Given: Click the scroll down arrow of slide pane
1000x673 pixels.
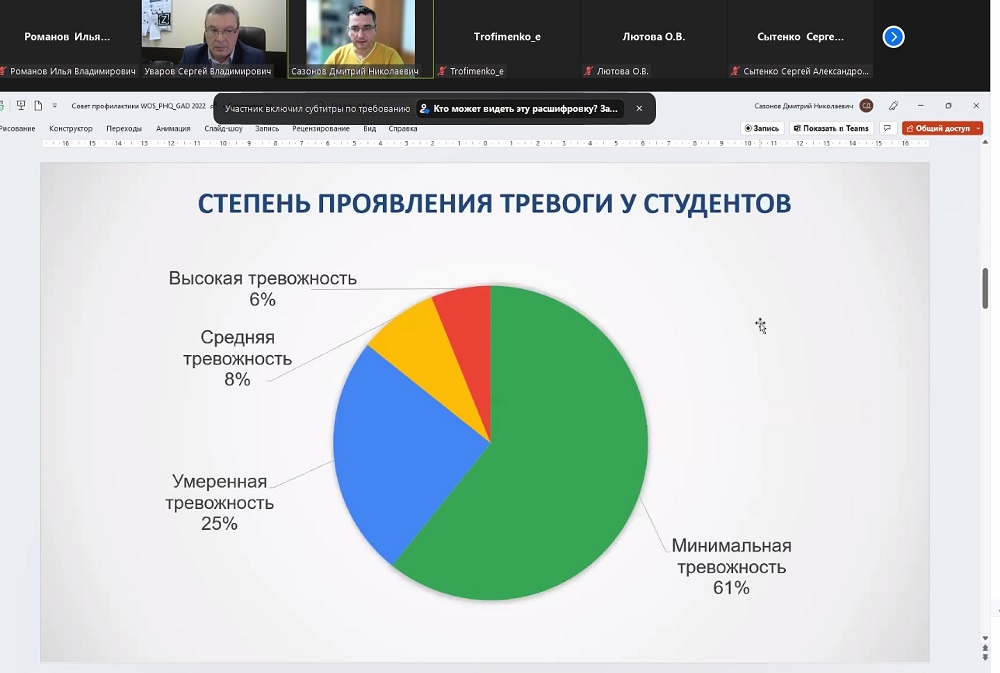Looking at the screenshot, I should (x=985, y=638).
